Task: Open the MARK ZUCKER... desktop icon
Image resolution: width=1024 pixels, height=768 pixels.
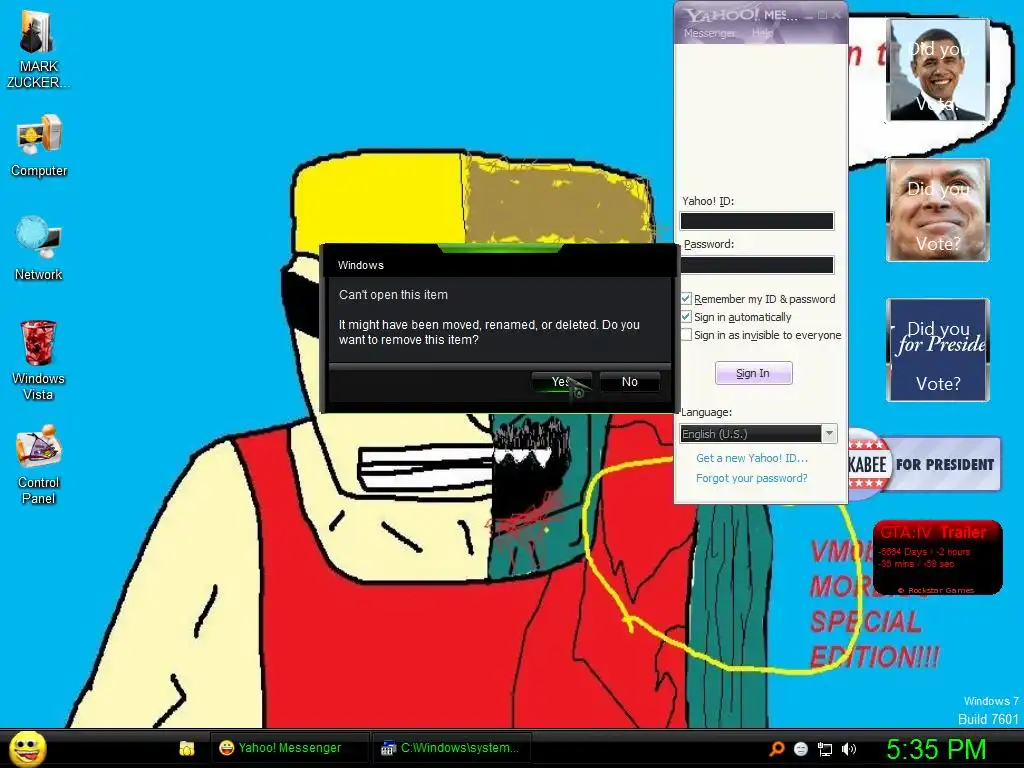Action: [x=38, y=49]
